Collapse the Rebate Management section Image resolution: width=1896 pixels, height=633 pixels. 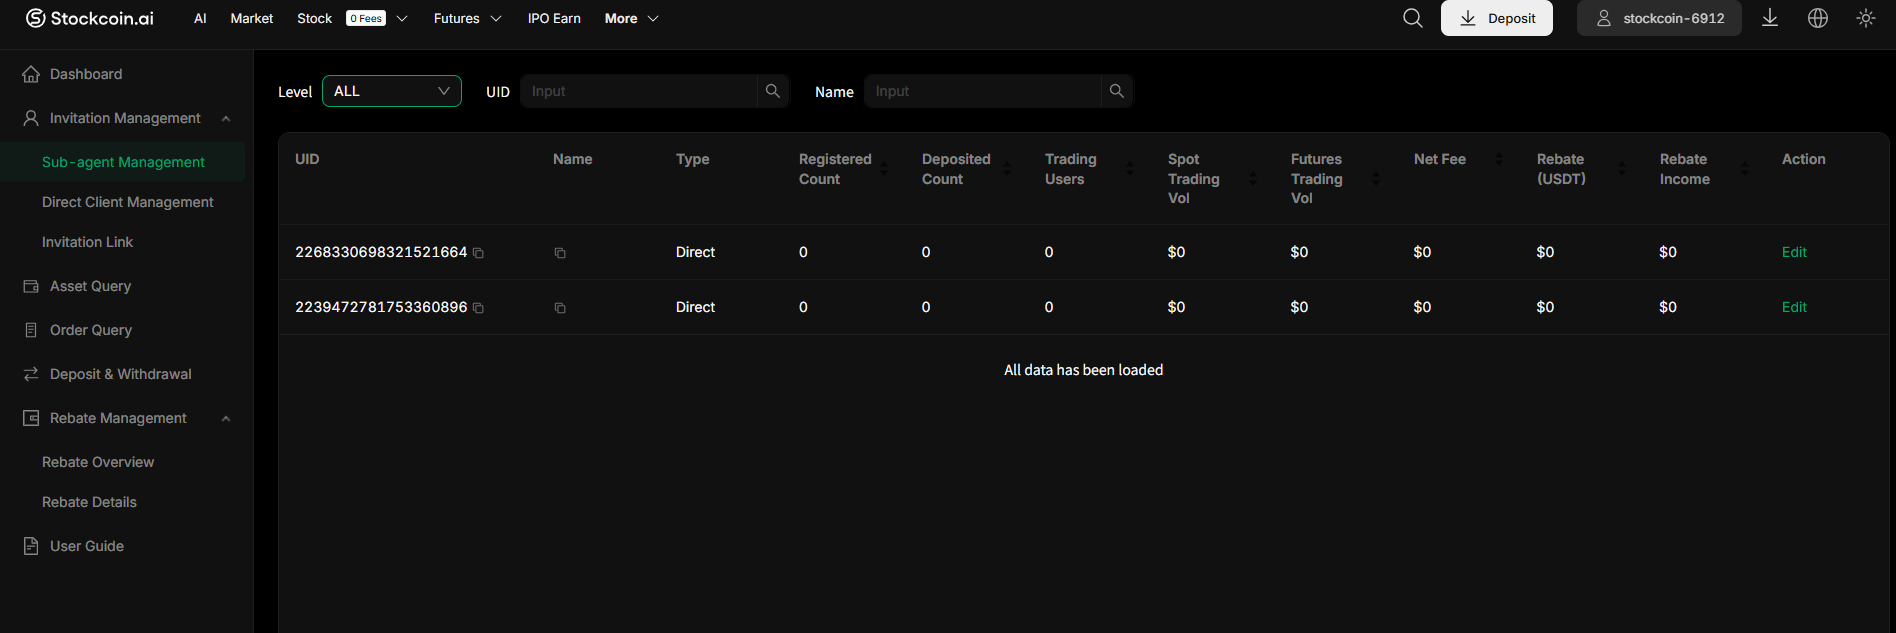pos(126,418)
